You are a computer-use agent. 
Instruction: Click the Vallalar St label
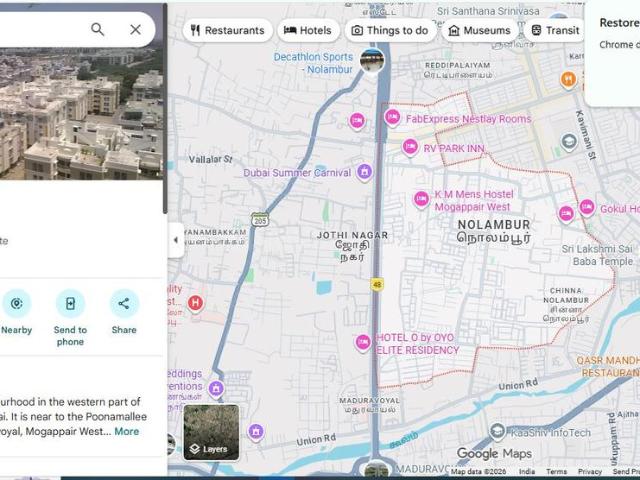click(210, 159)
